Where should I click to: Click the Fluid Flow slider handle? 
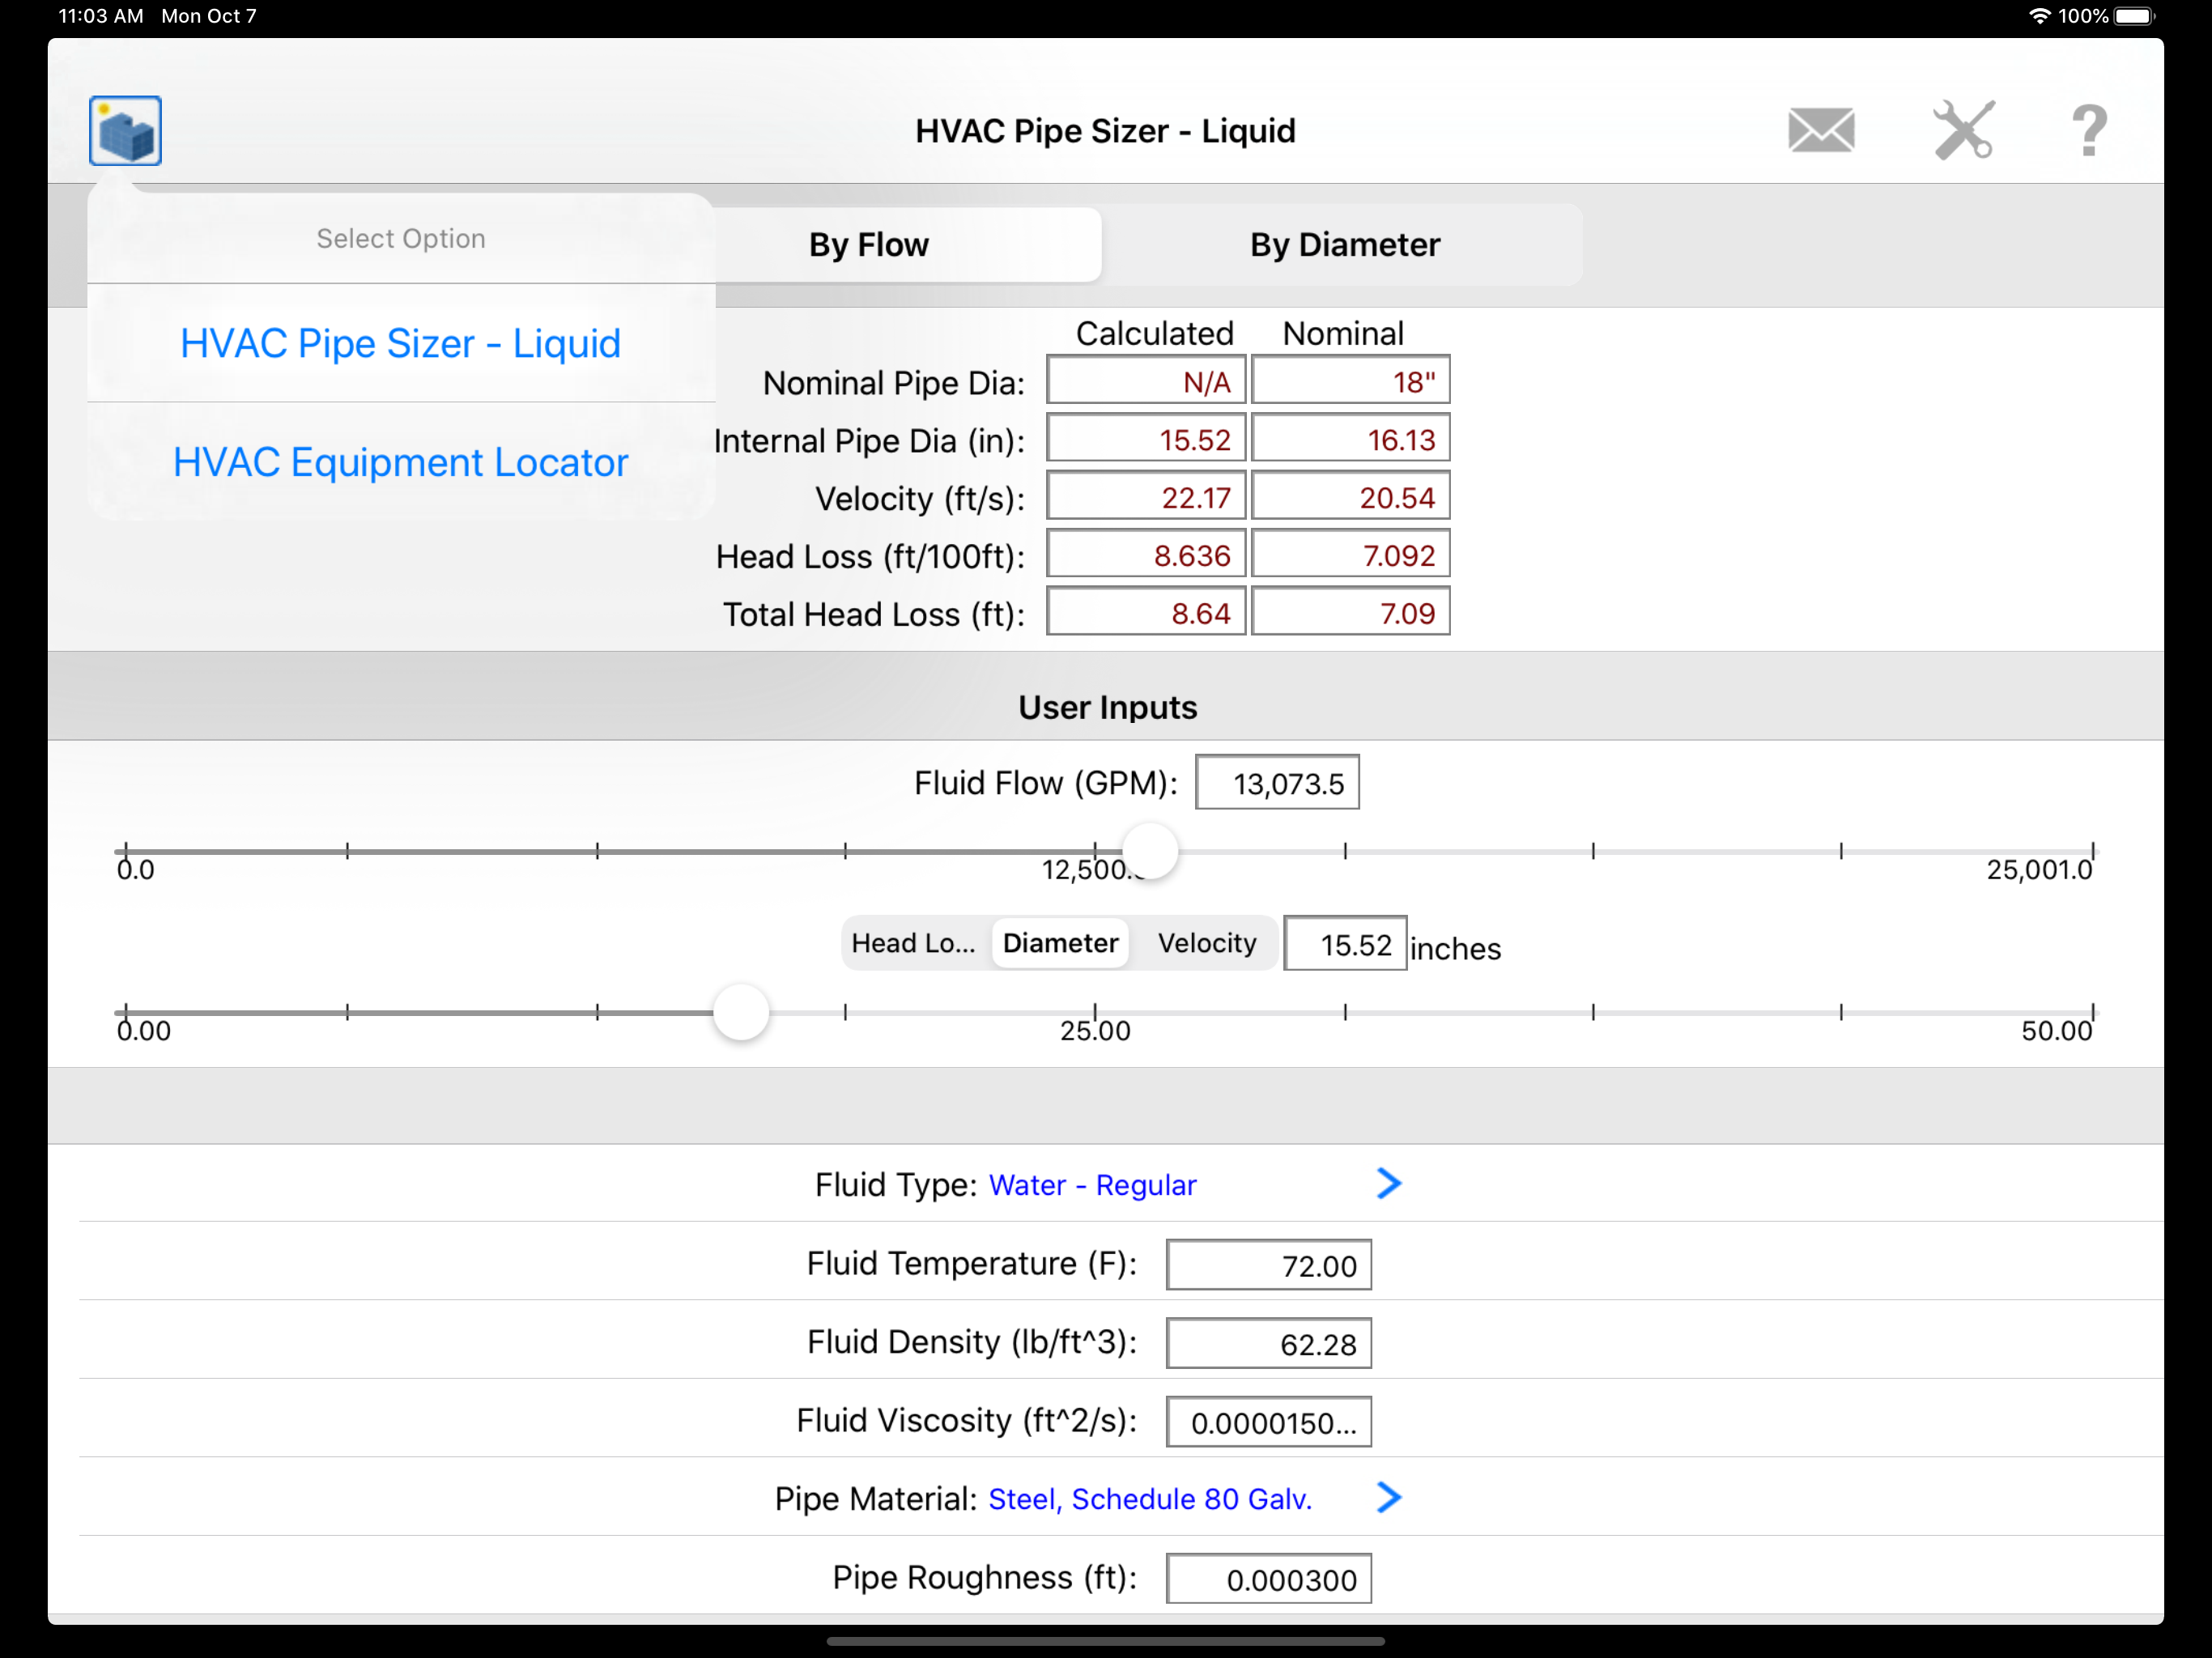click(1150, 851)
